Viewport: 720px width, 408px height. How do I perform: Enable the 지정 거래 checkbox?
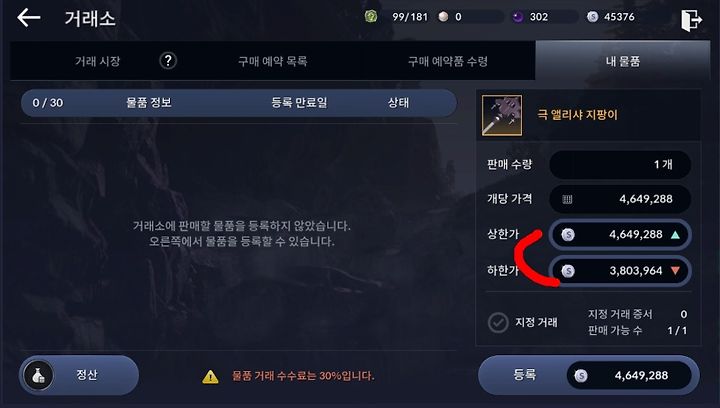click(498, 322)
